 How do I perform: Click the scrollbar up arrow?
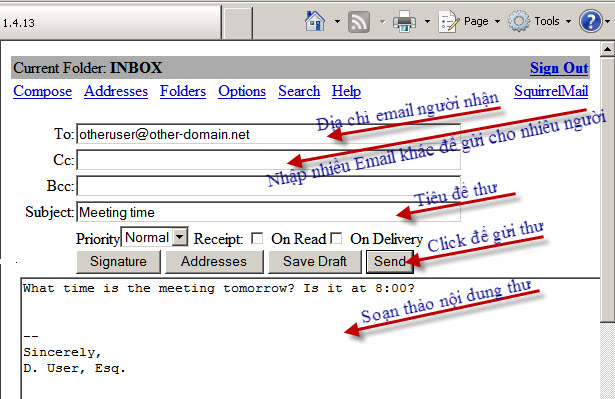pyautogui.click(x=607, y=49)
